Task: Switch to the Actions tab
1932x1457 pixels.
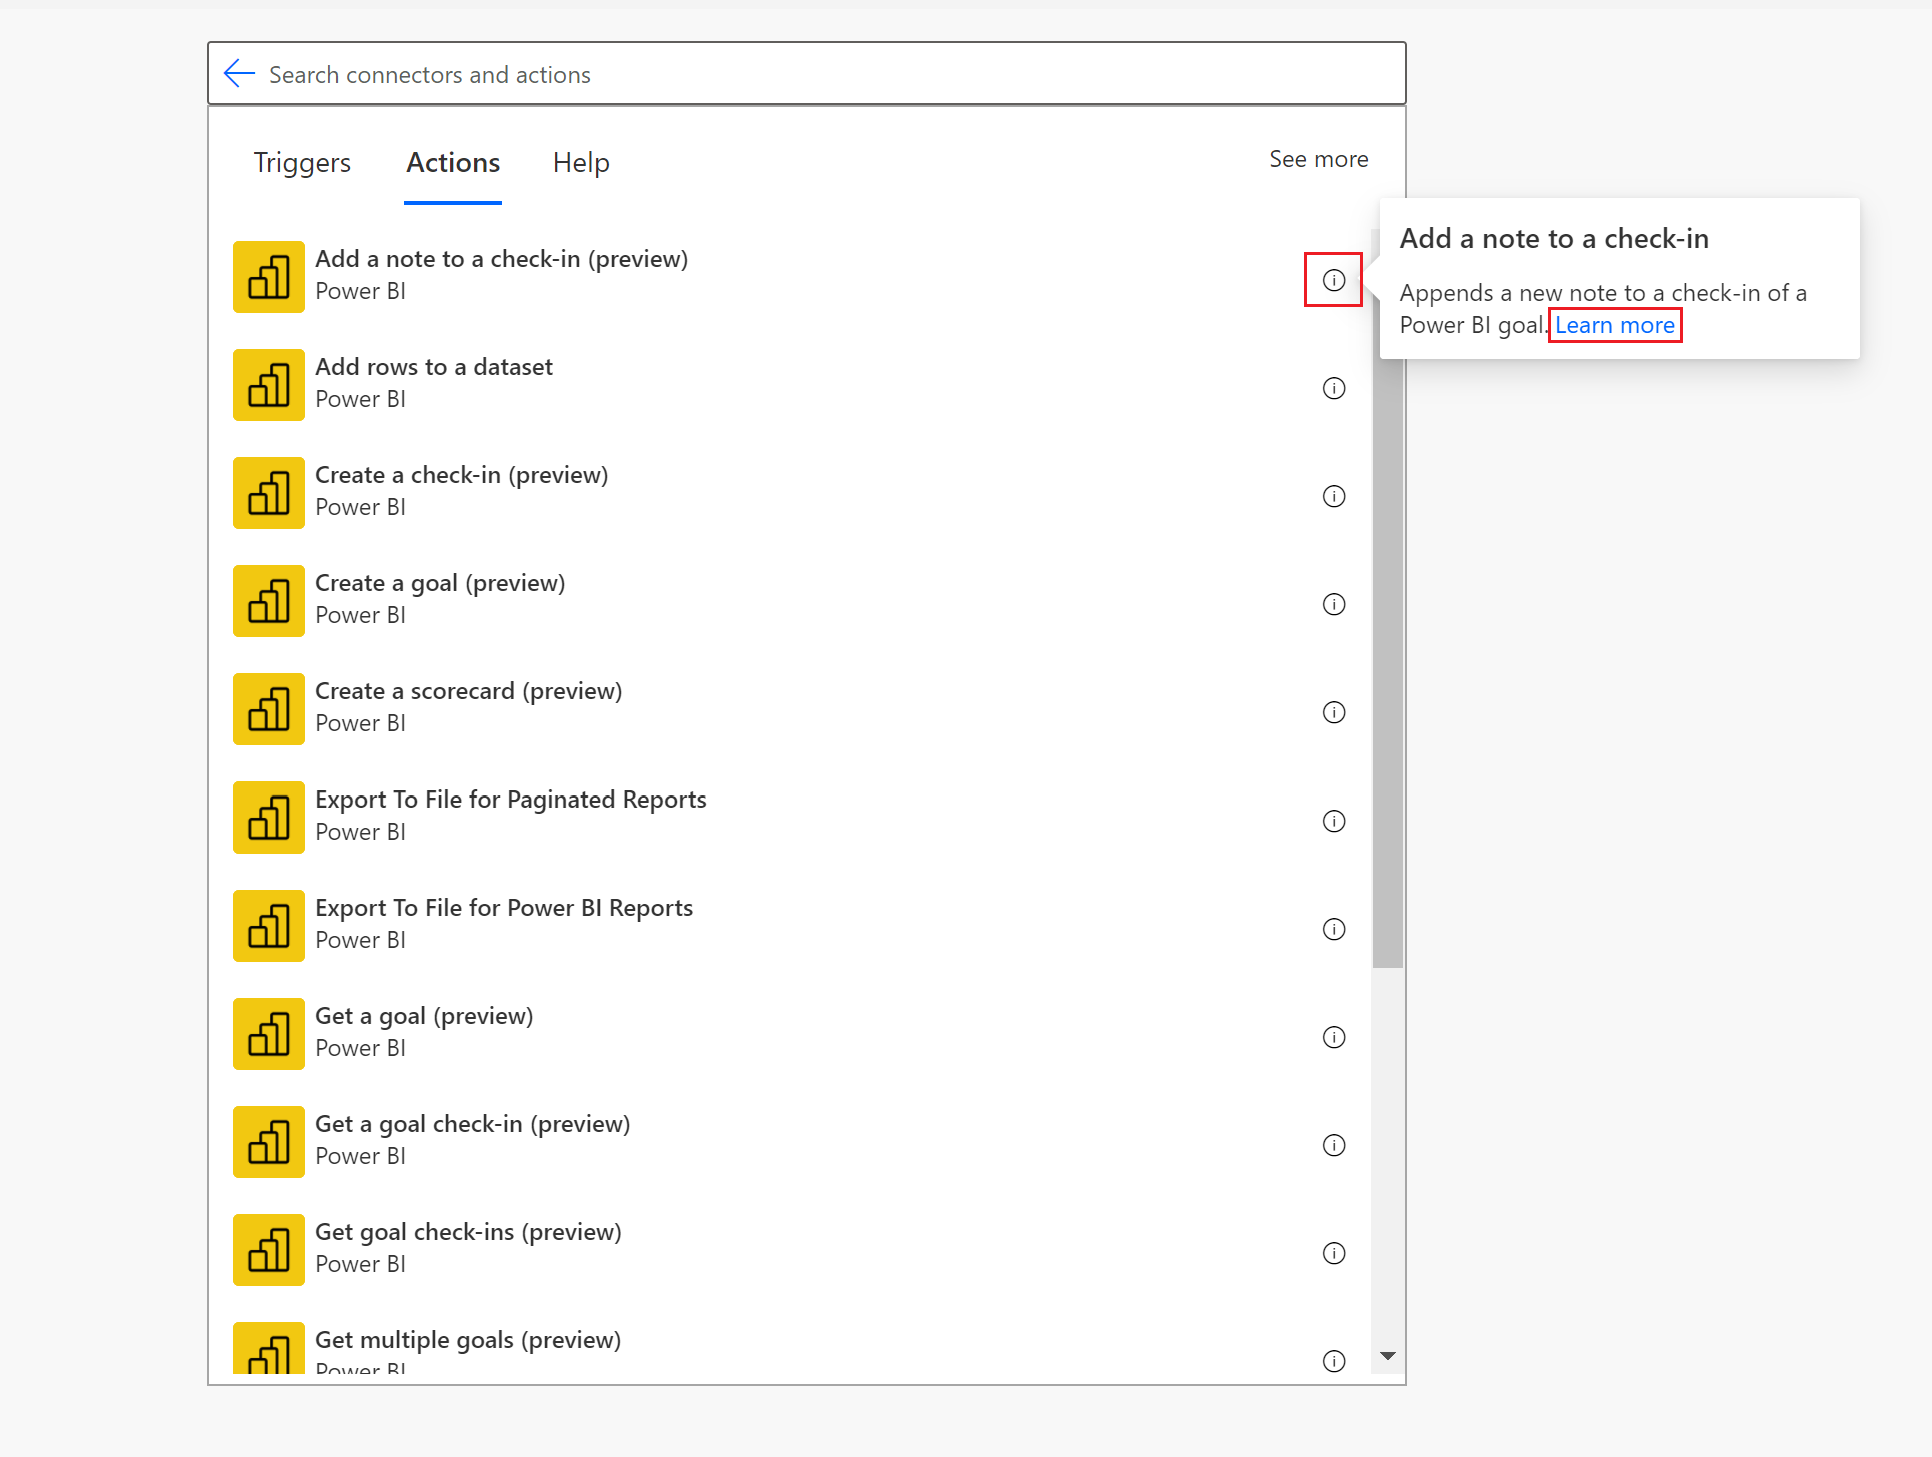Action: (452, 162)
